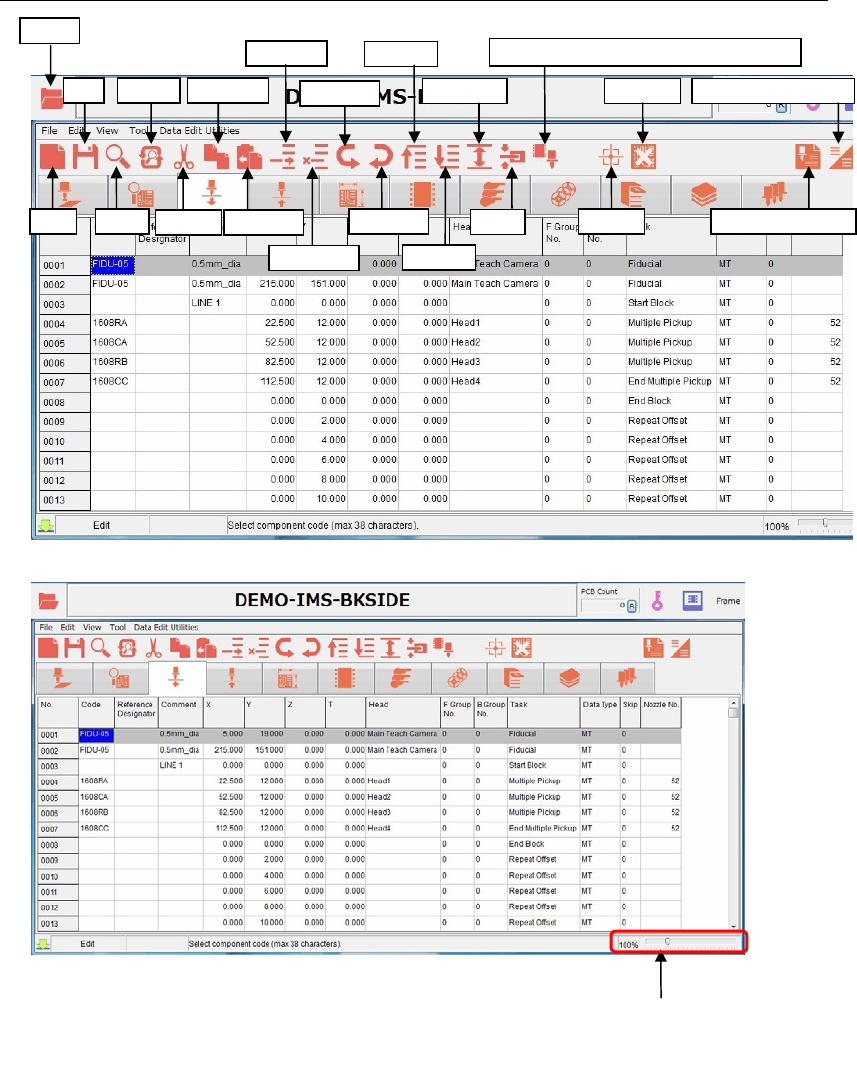
Task: Click the Cut scissors icon in the lower window toolbar
Action: coord(154,647)
